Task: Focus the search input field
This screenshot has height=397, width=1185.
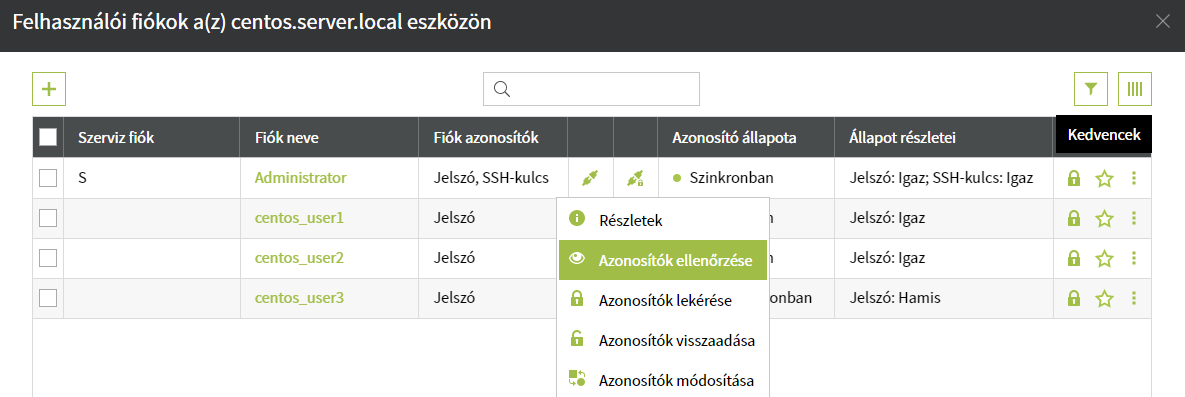Action: tap(591, 89)
